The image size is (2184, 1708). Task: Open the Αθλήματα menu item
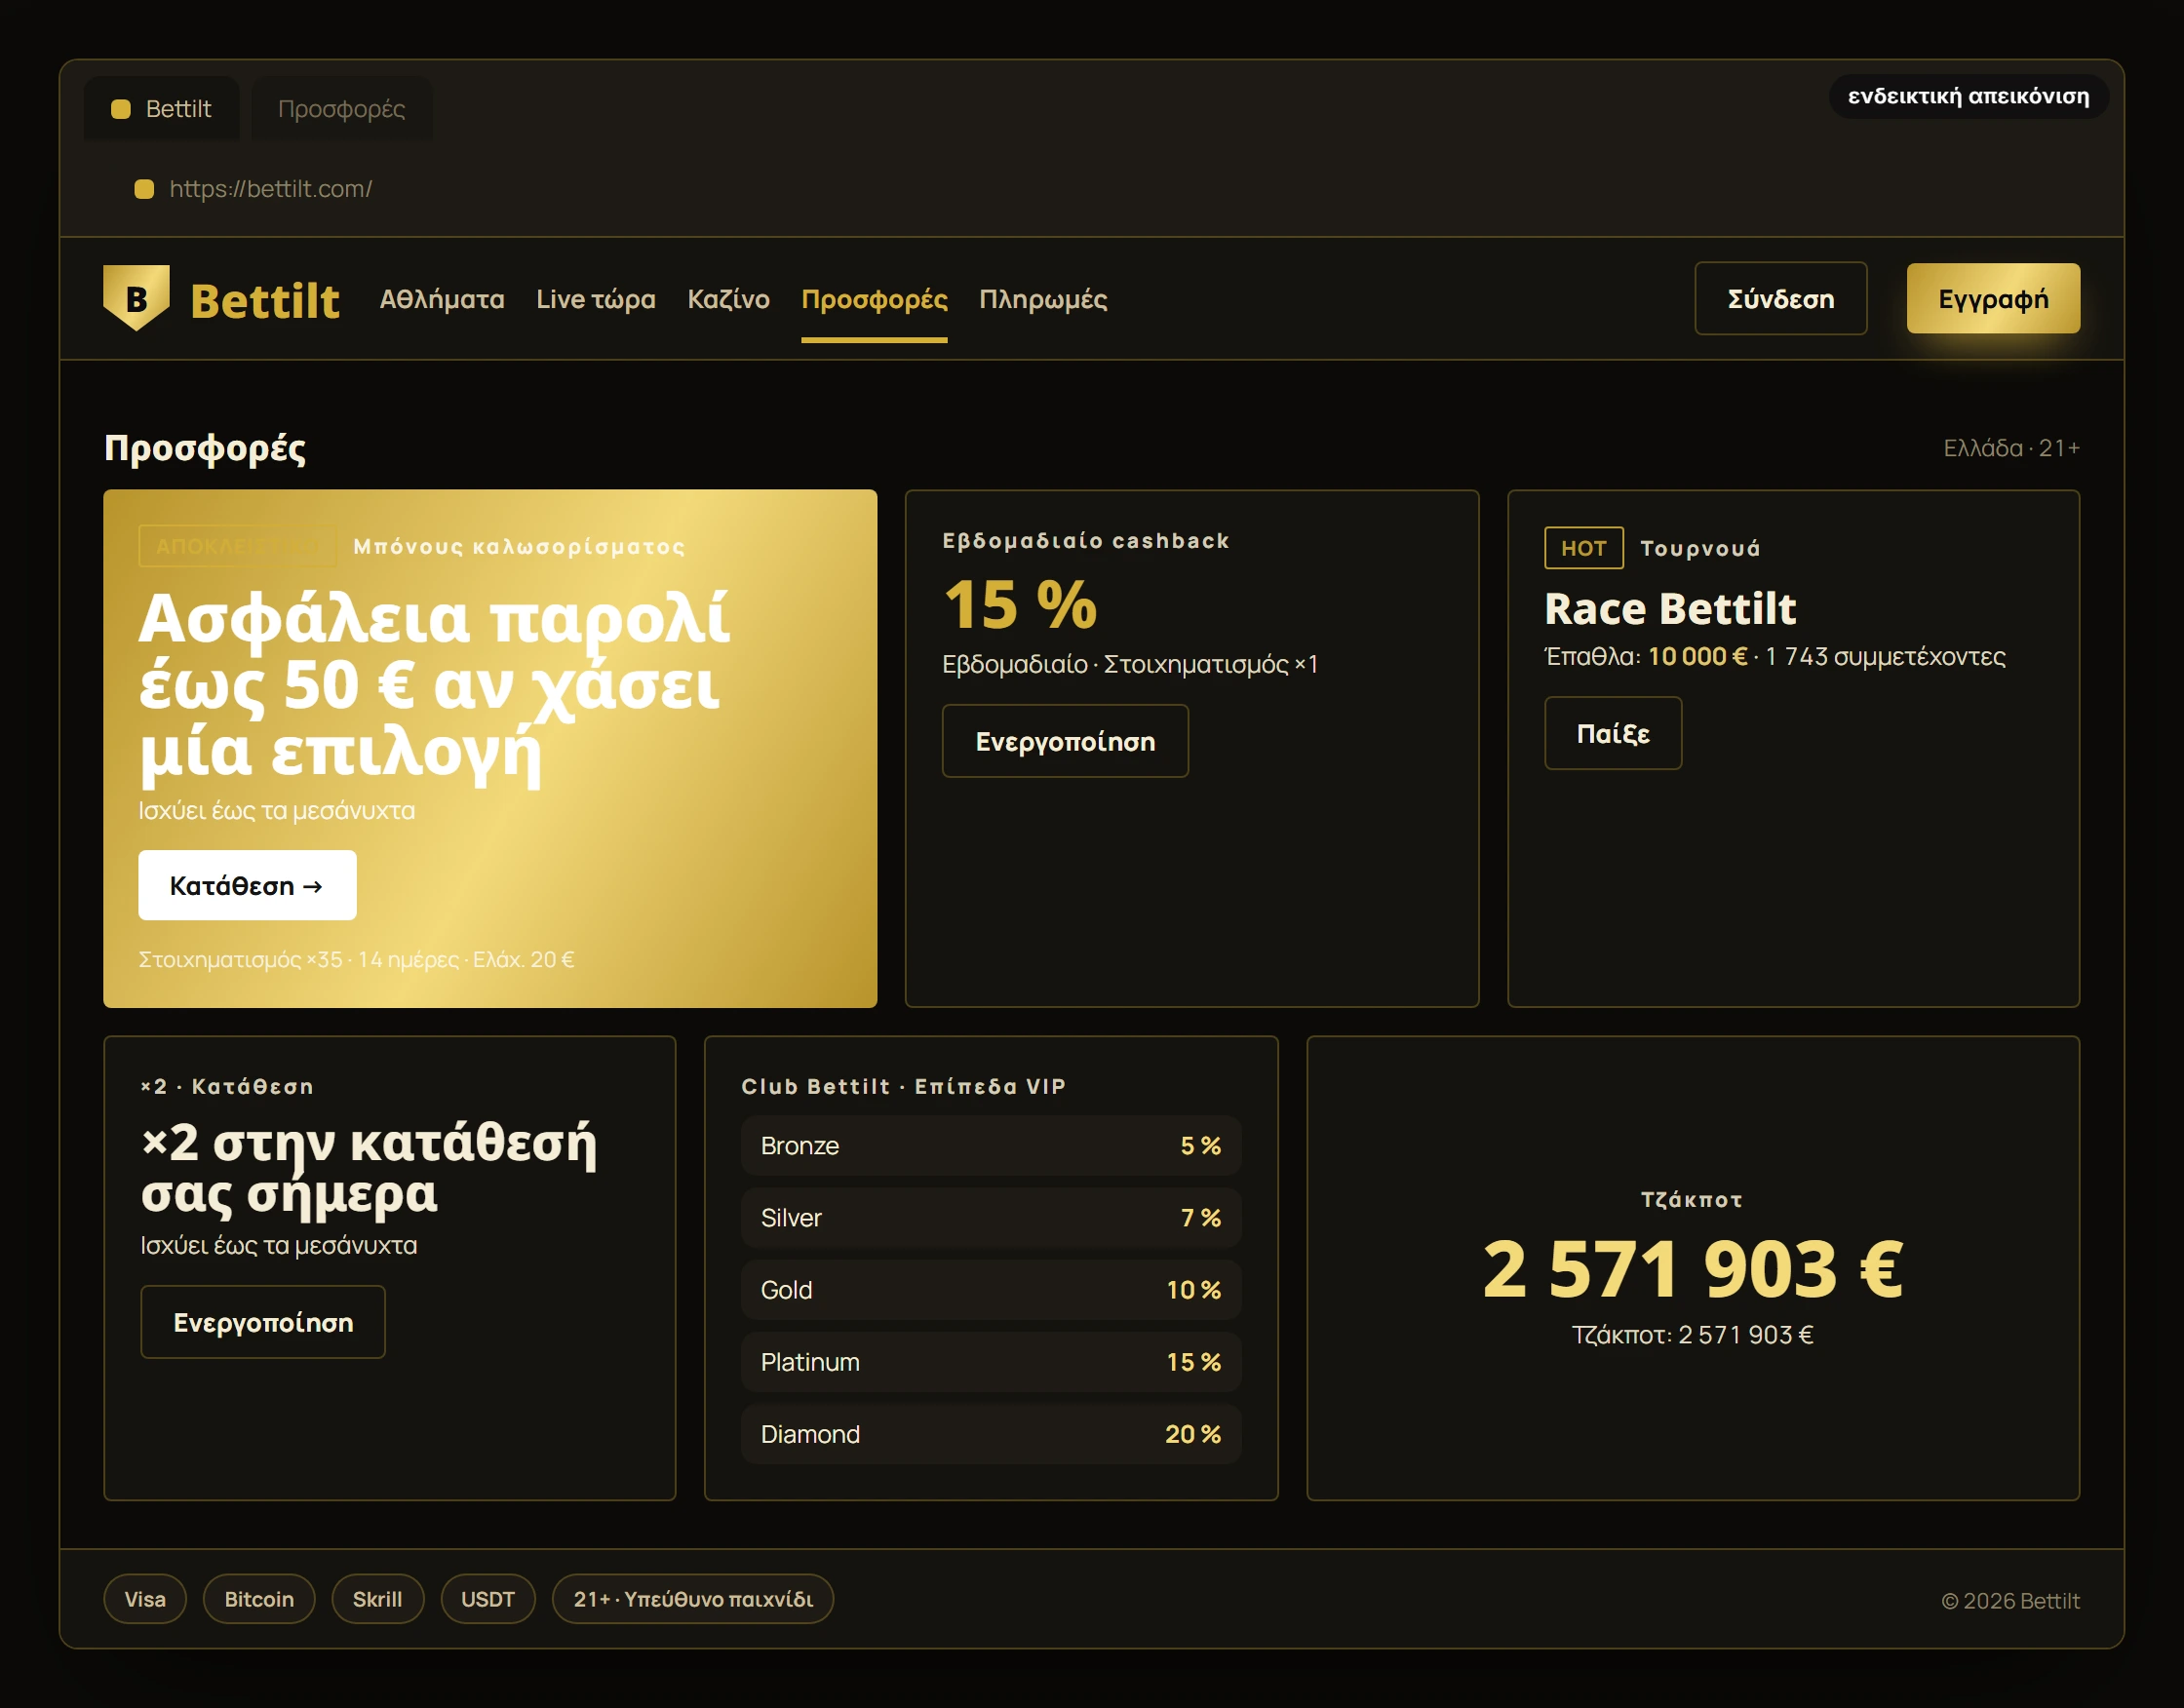[442, 299]
